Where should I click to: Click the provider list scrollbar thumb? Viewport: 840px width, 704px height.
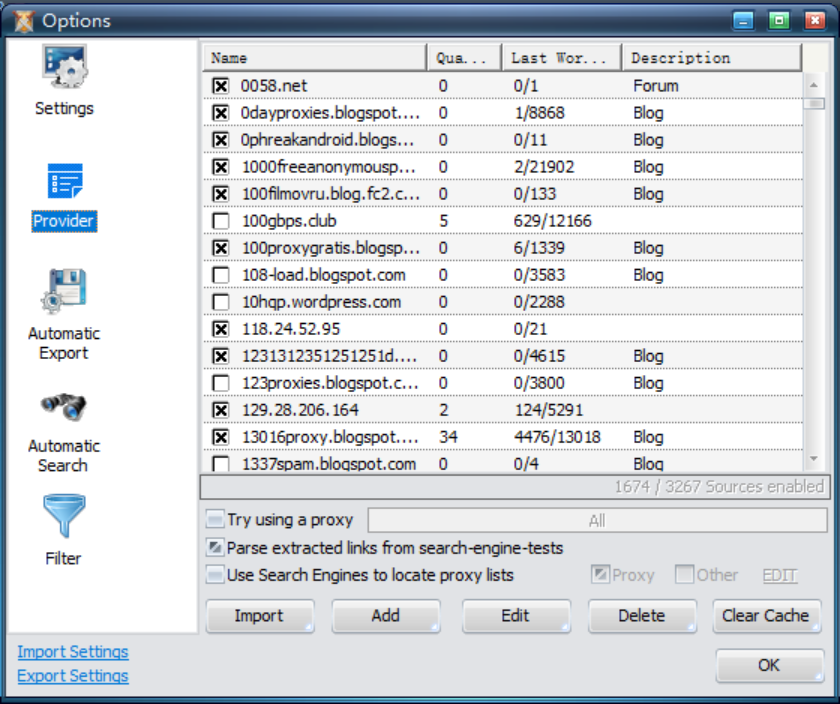[x=814, y=103]
